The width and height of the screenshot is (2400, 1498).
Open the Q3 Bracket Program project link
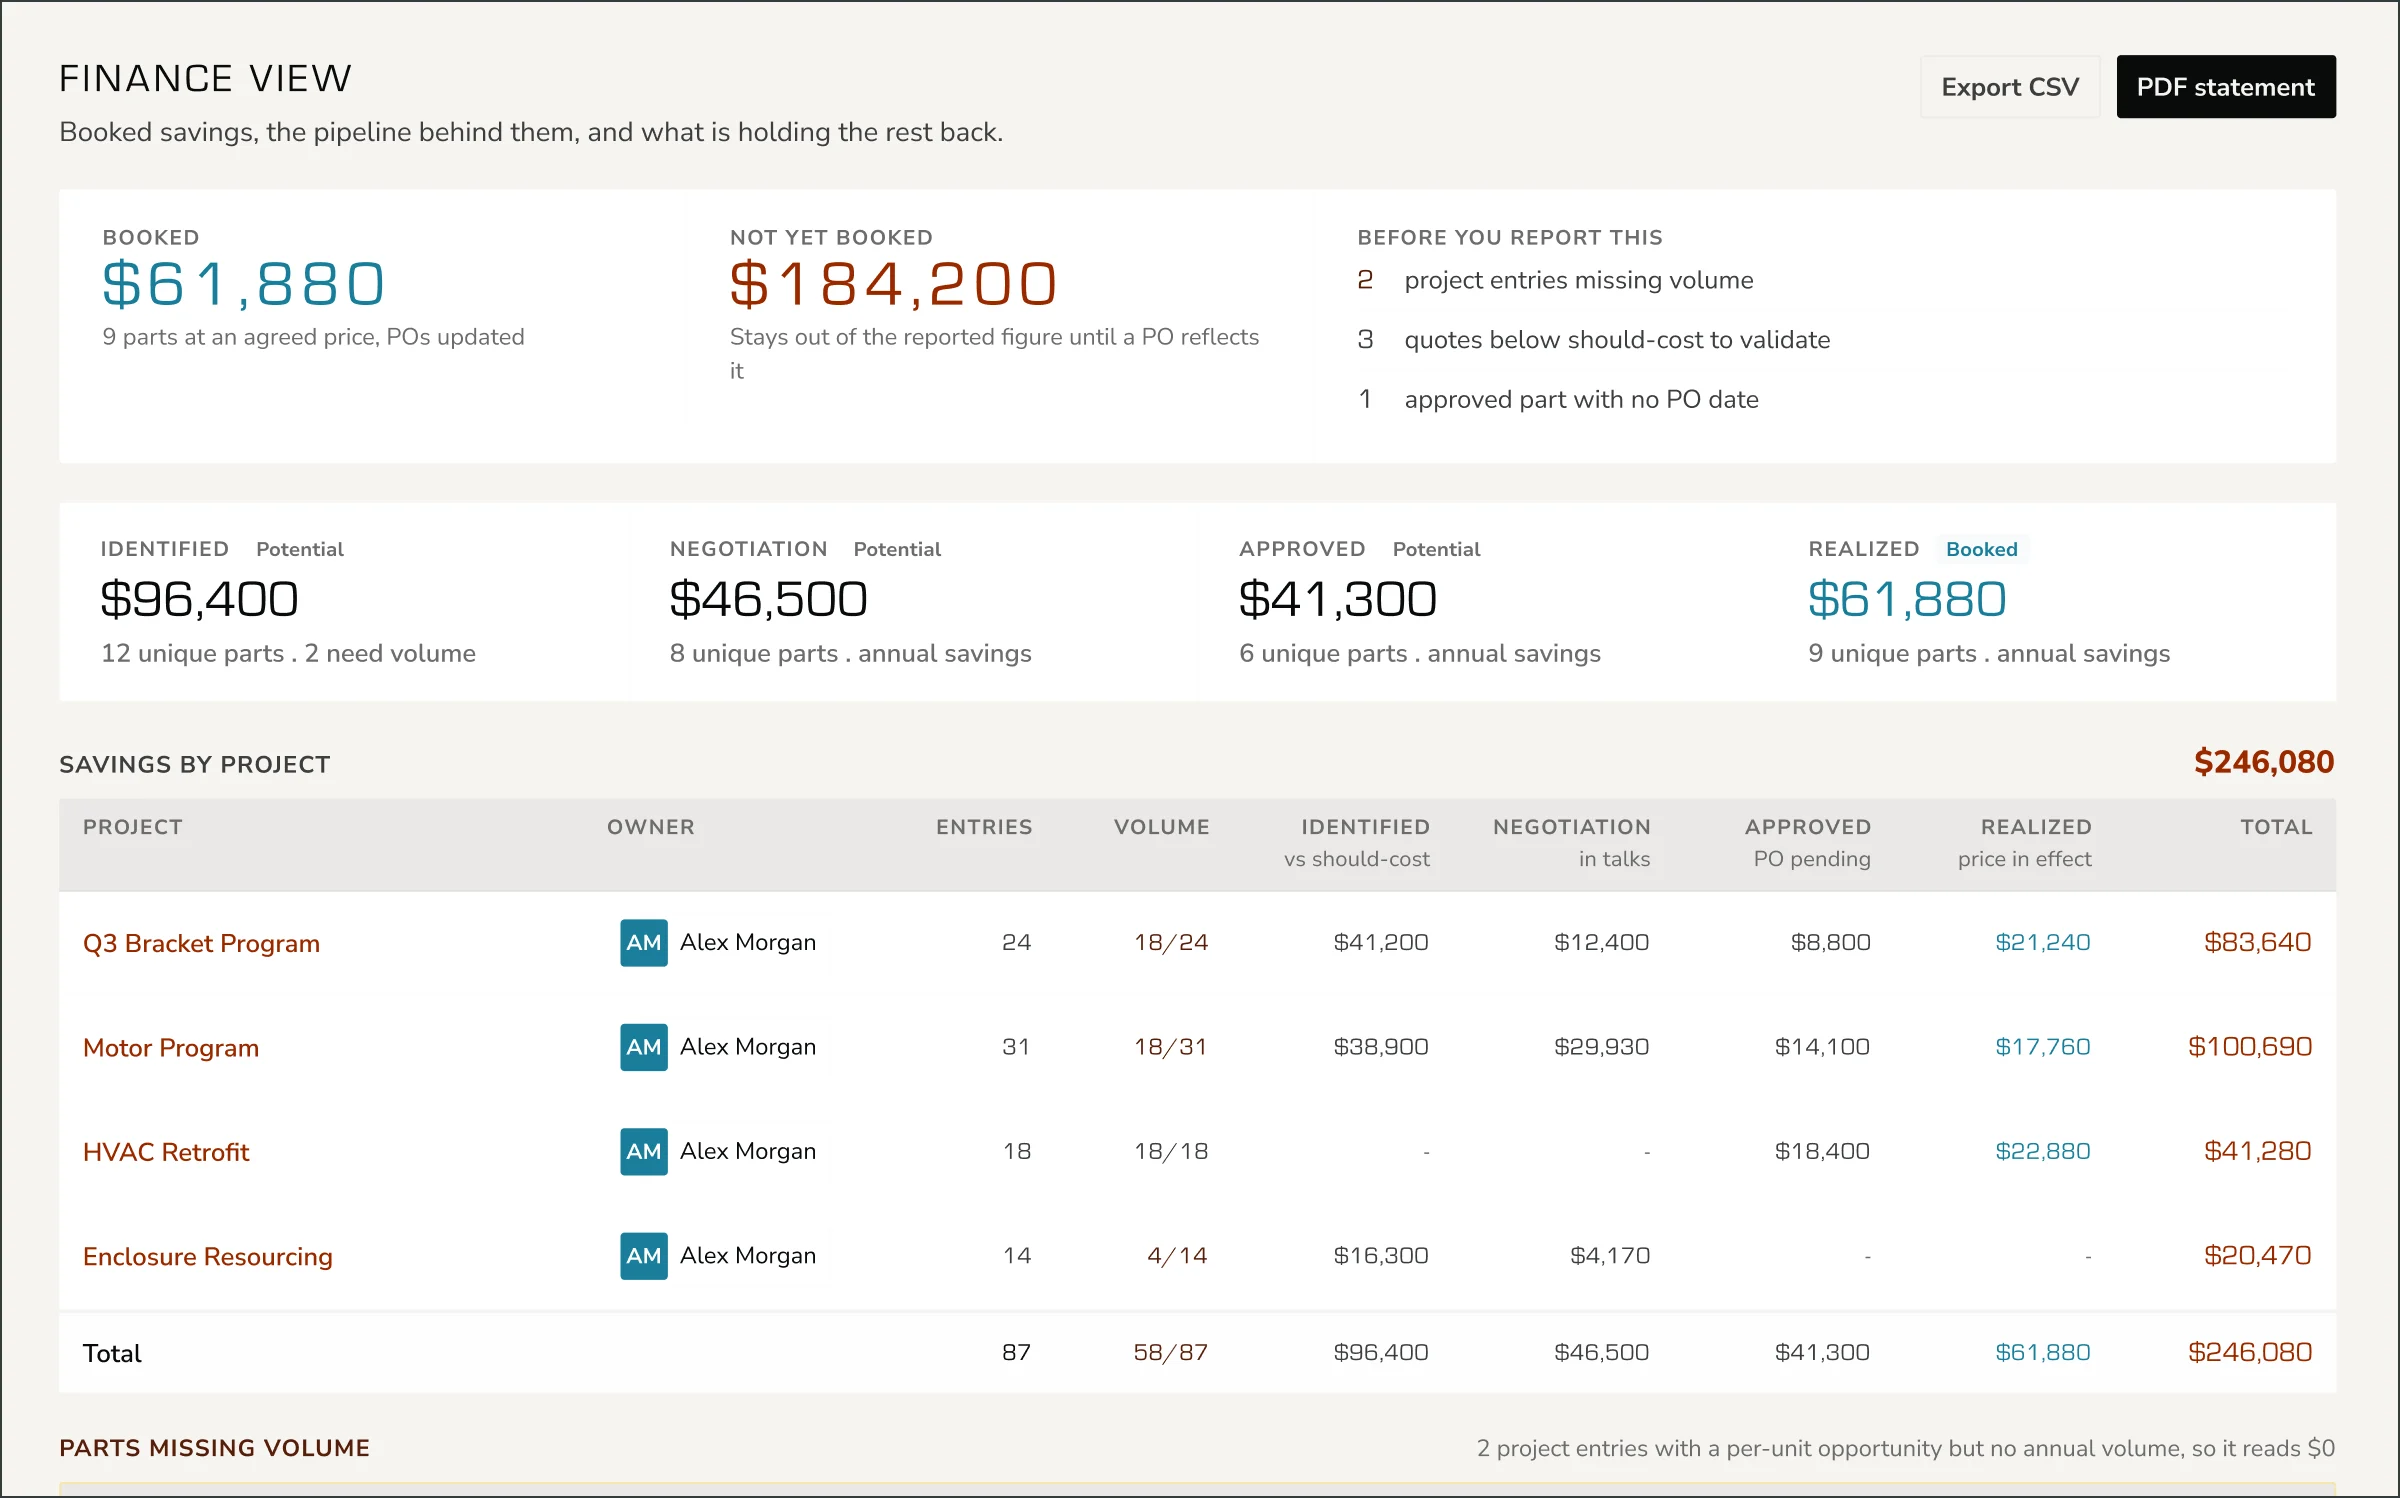pos(201,943)
